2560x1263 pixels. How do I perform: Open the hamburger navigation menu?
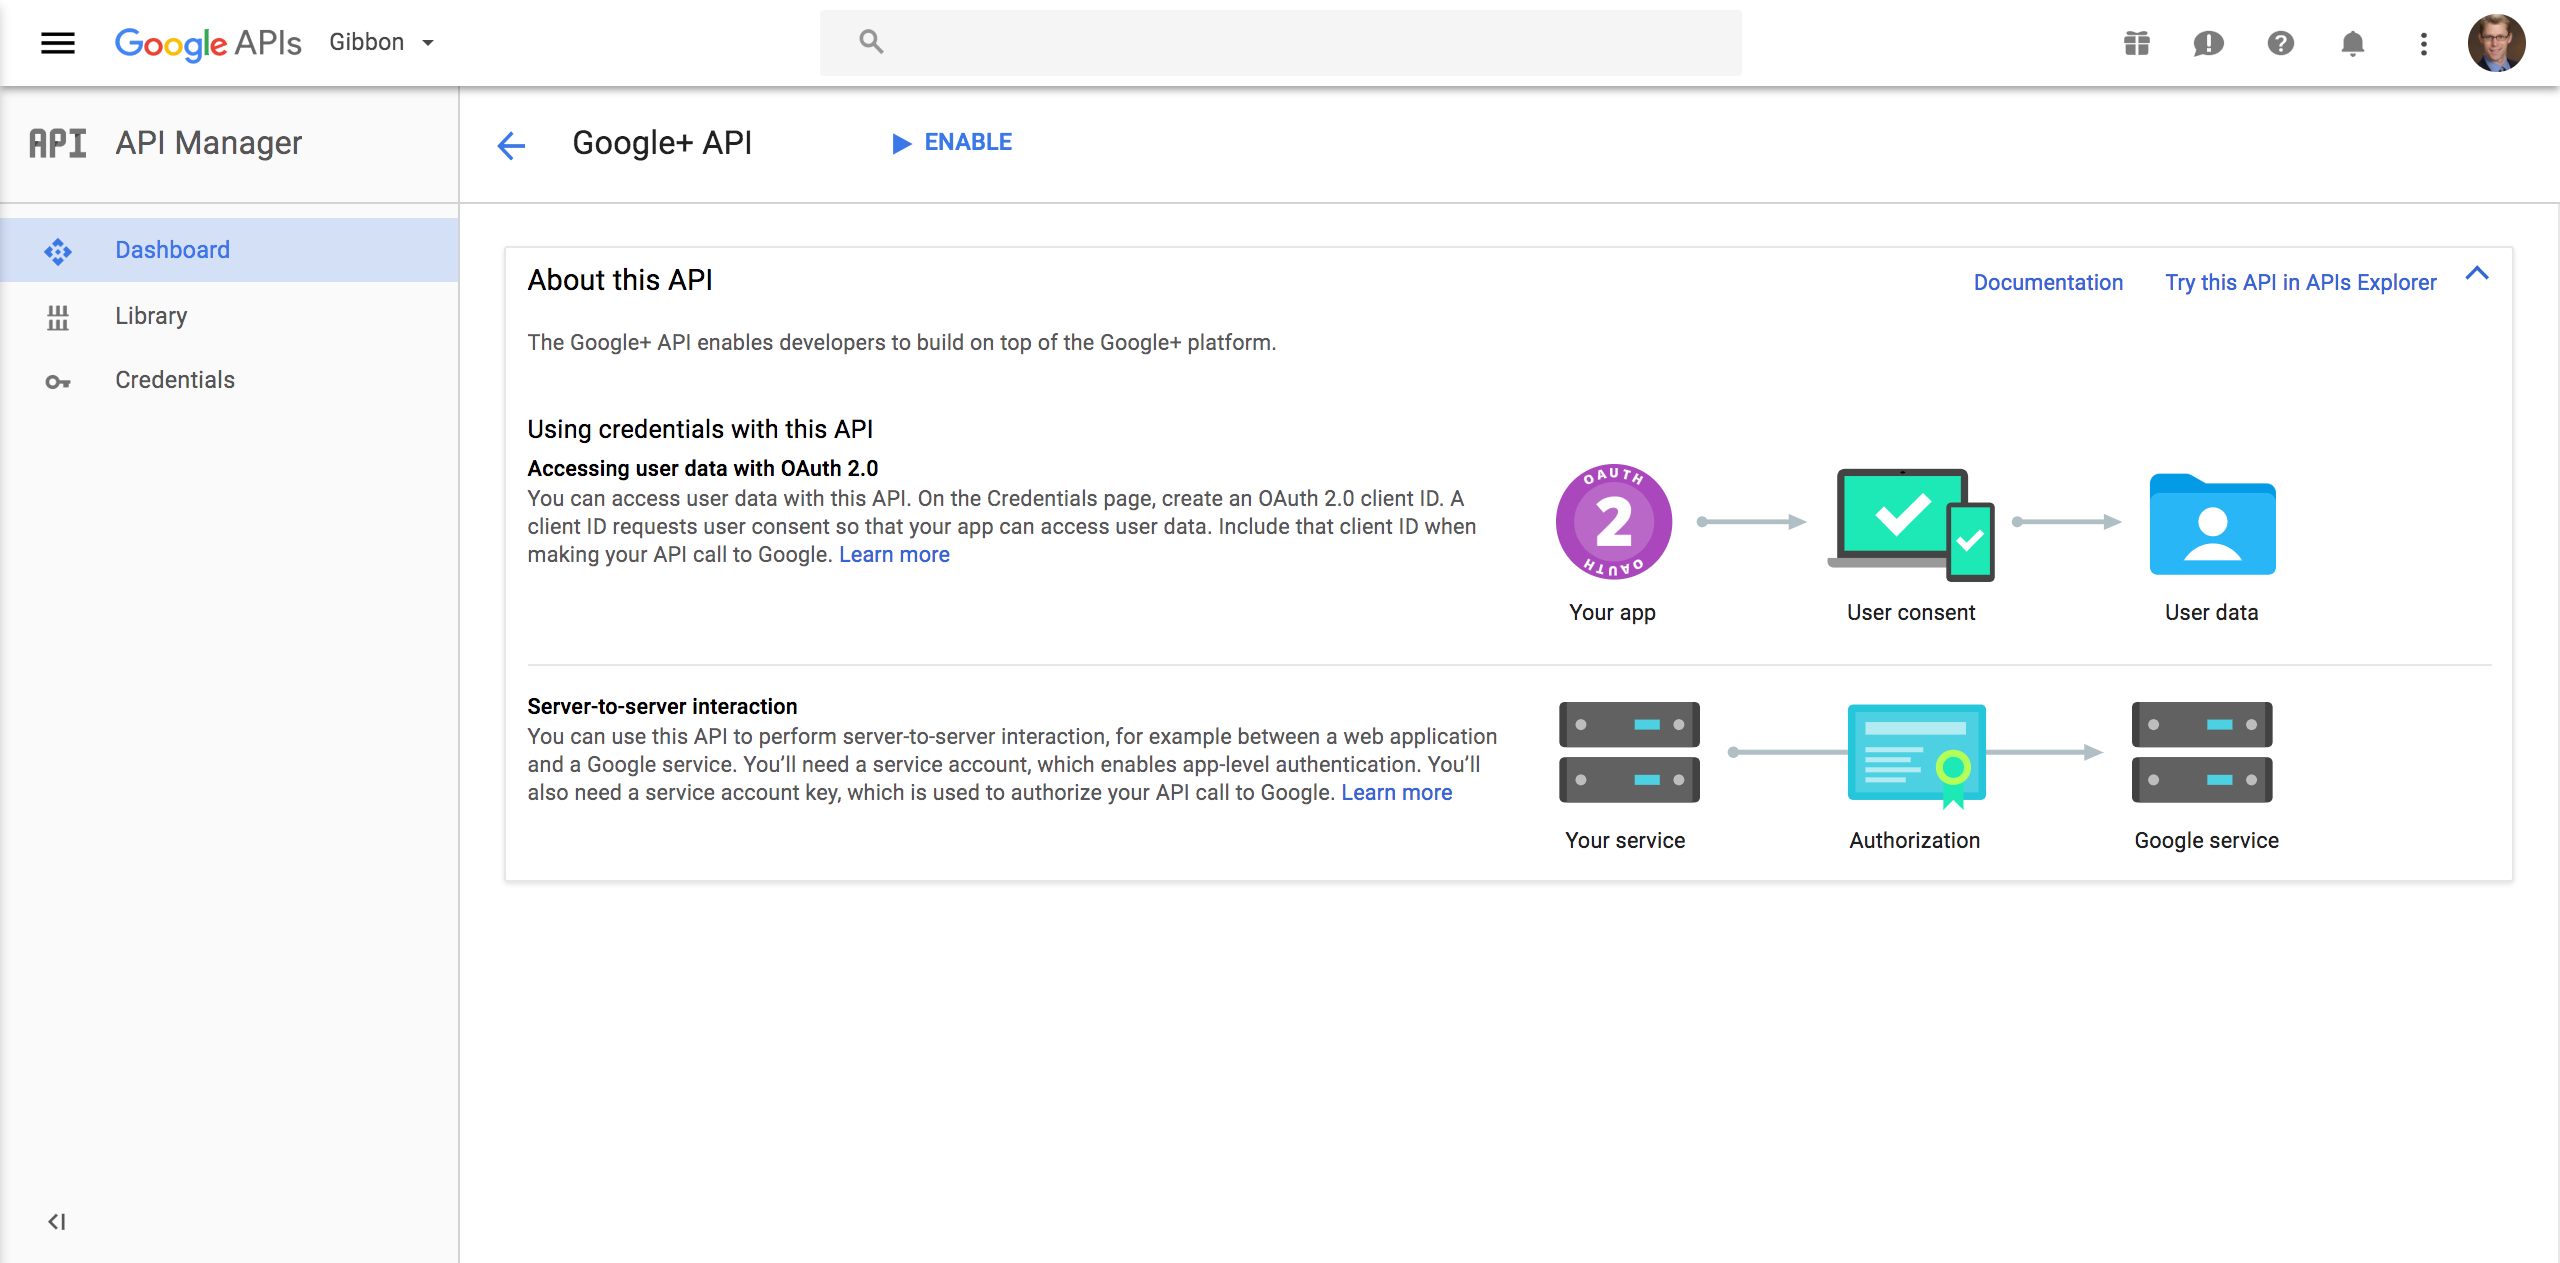pos(58,43)
